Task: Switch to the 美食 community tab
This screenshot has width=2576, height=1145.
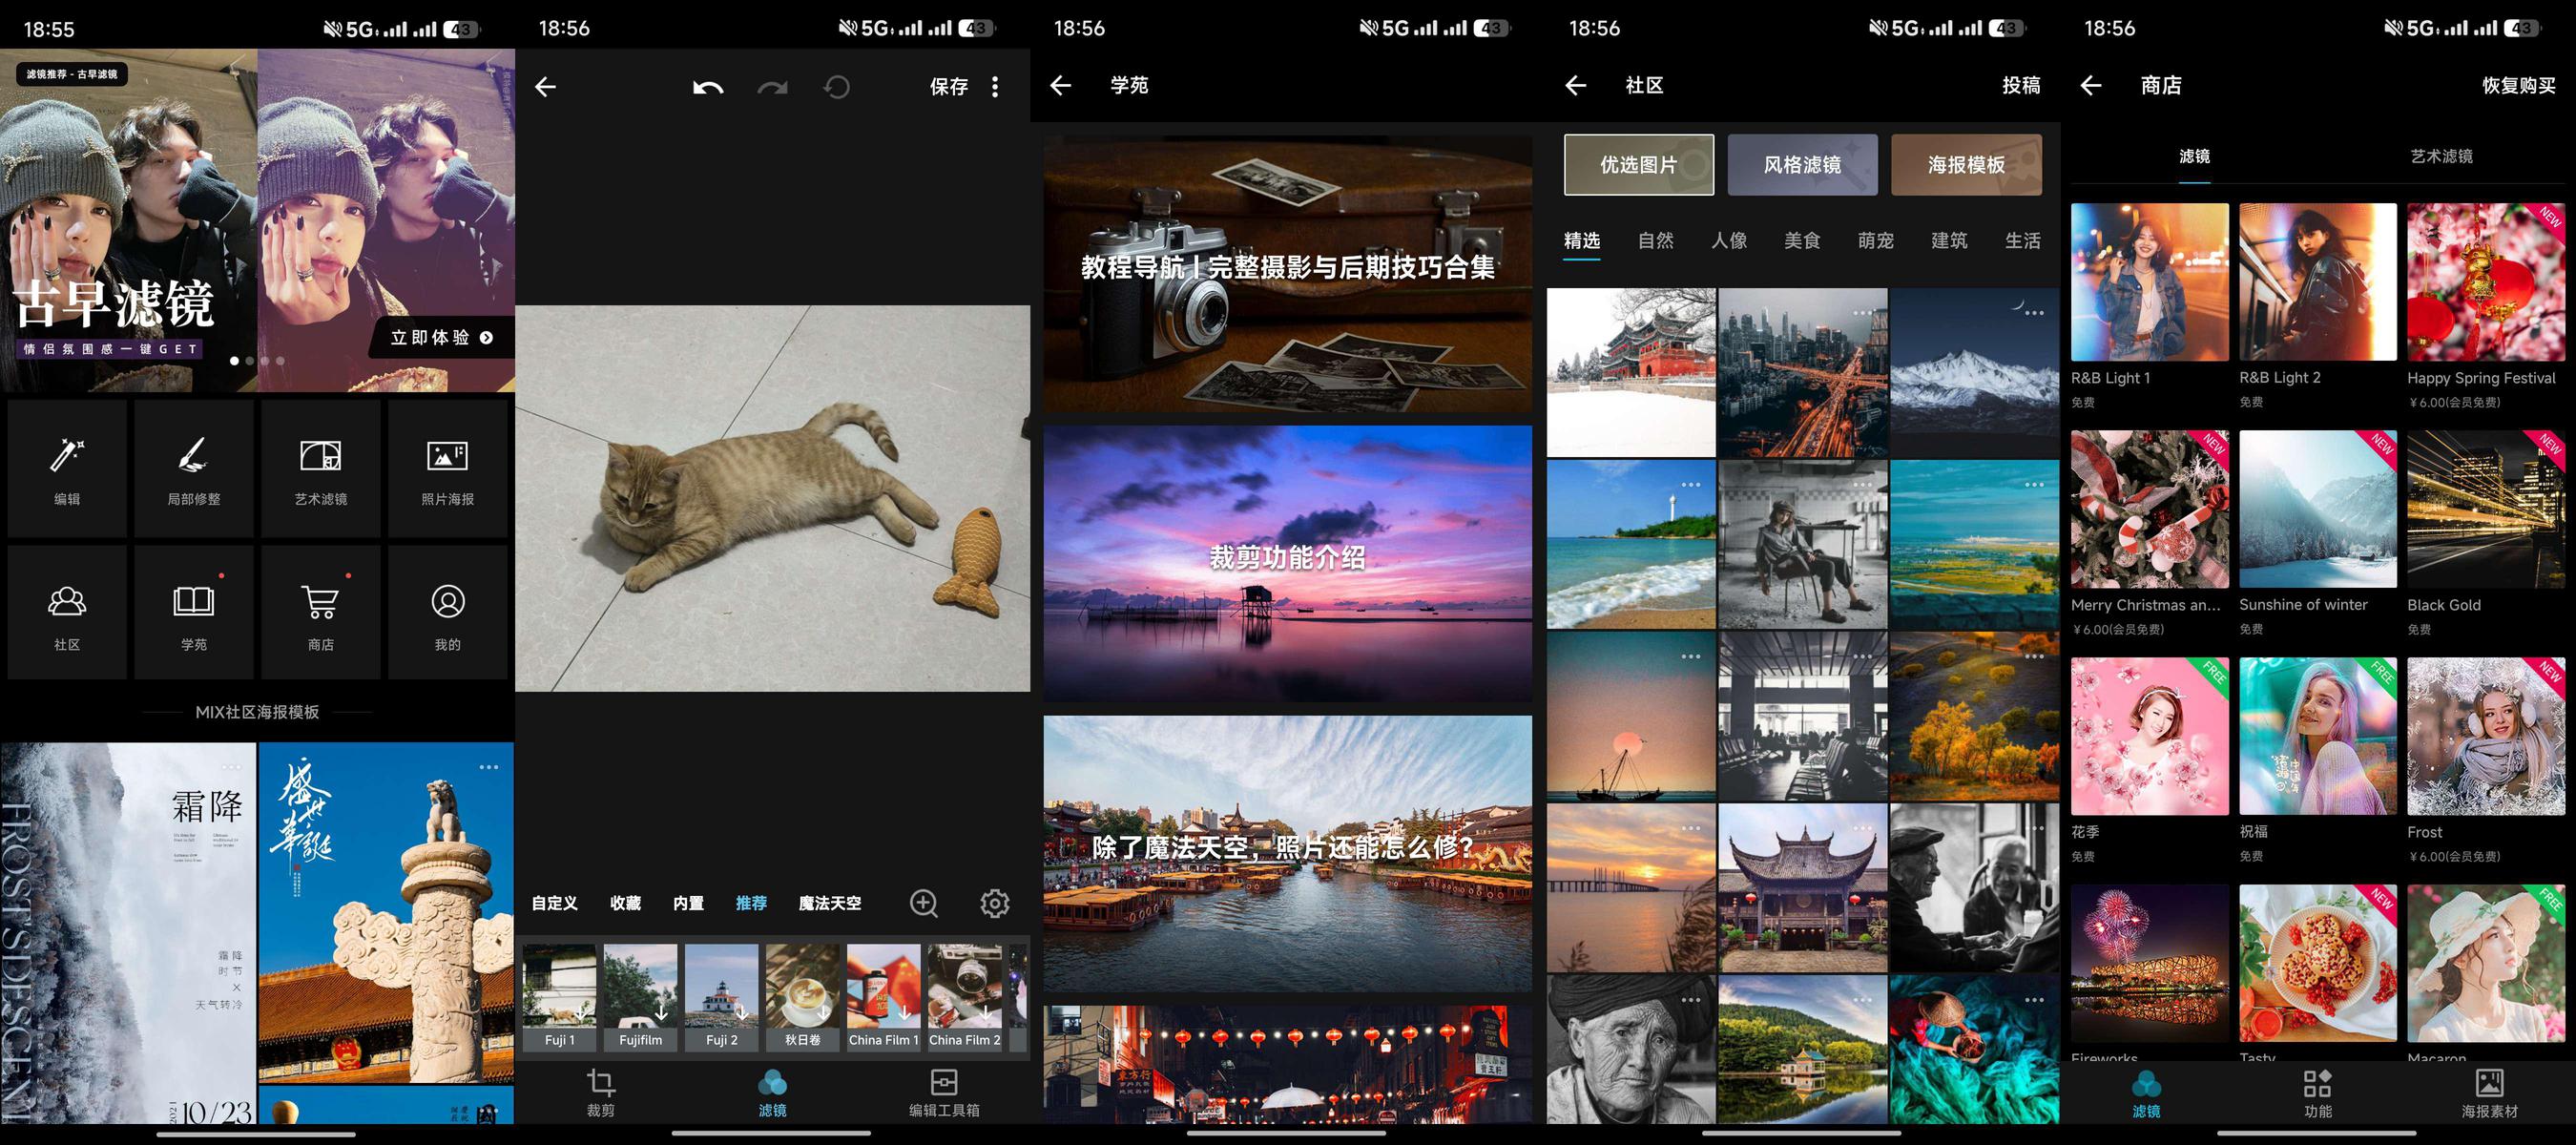Action: 1802,240
